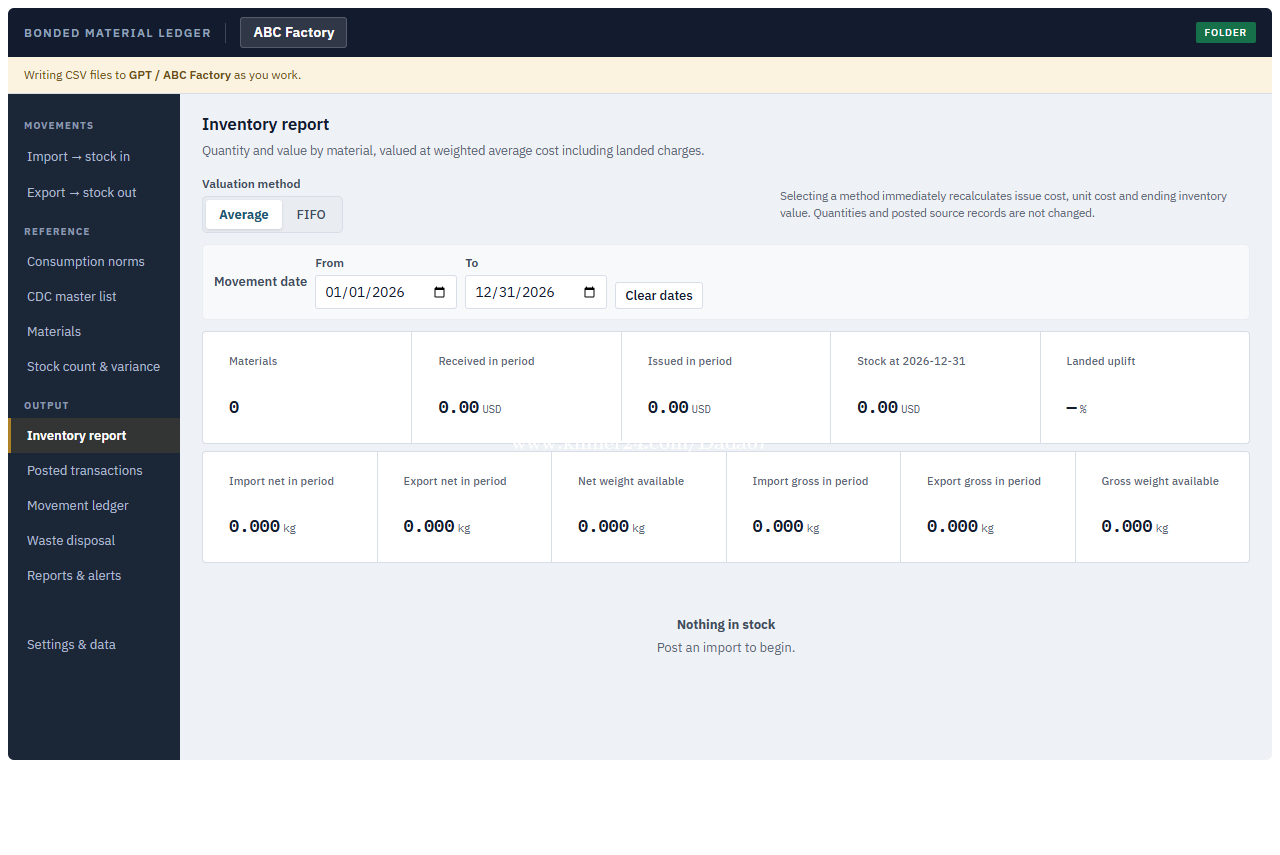The width and height of the screenshot is (1280, 855).
Task: Click the Landed uplift card
Action: click(1145, 387)
